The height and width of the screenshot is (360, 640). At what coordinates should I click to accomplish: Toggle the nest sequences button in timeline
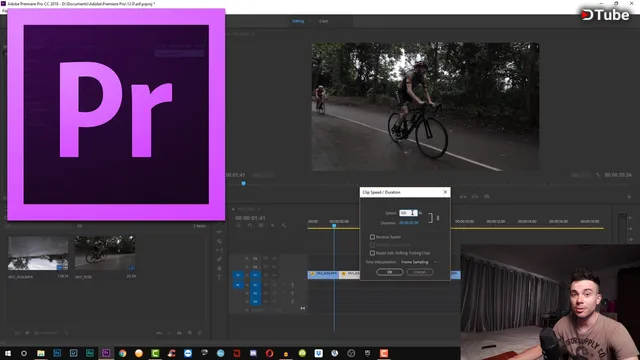coord(238,225)
